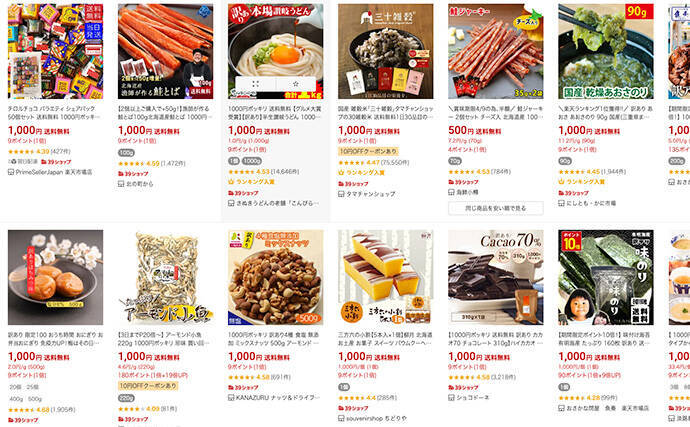This screenshot has height=427, width=690.
Task: Open the ミックスナッツ 500g product thumbnail
Action: pos(275,277)
